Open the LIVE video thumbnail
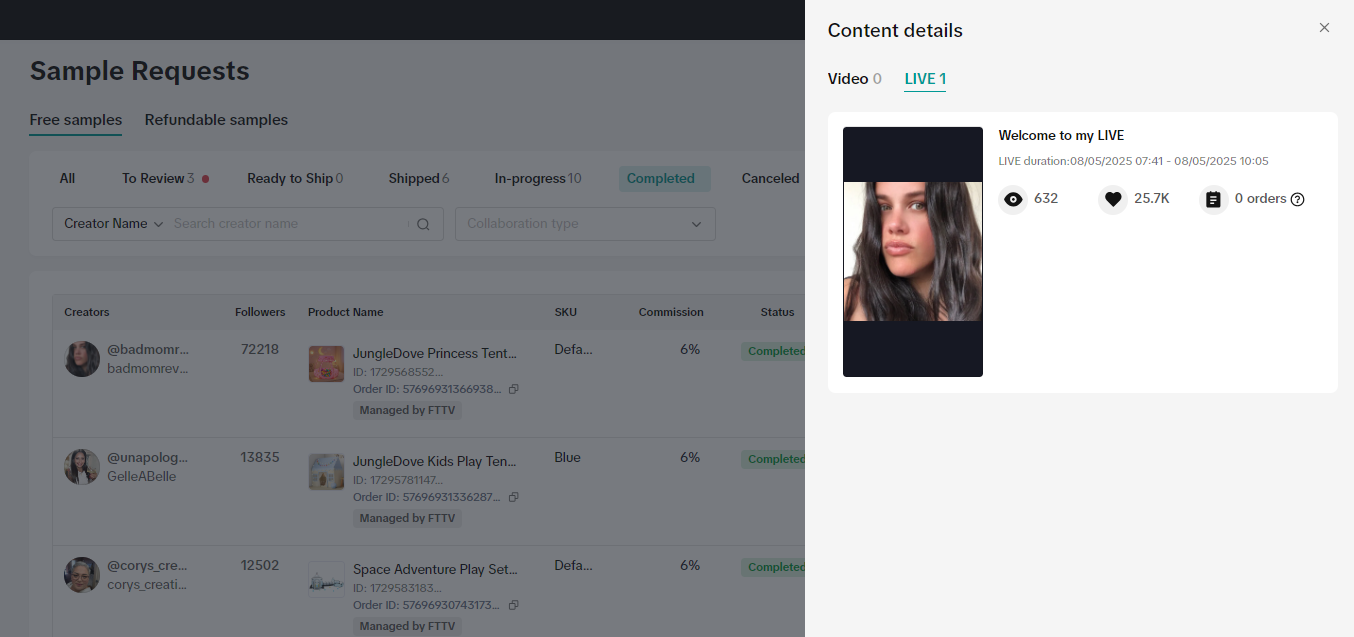 coord(912,252)
